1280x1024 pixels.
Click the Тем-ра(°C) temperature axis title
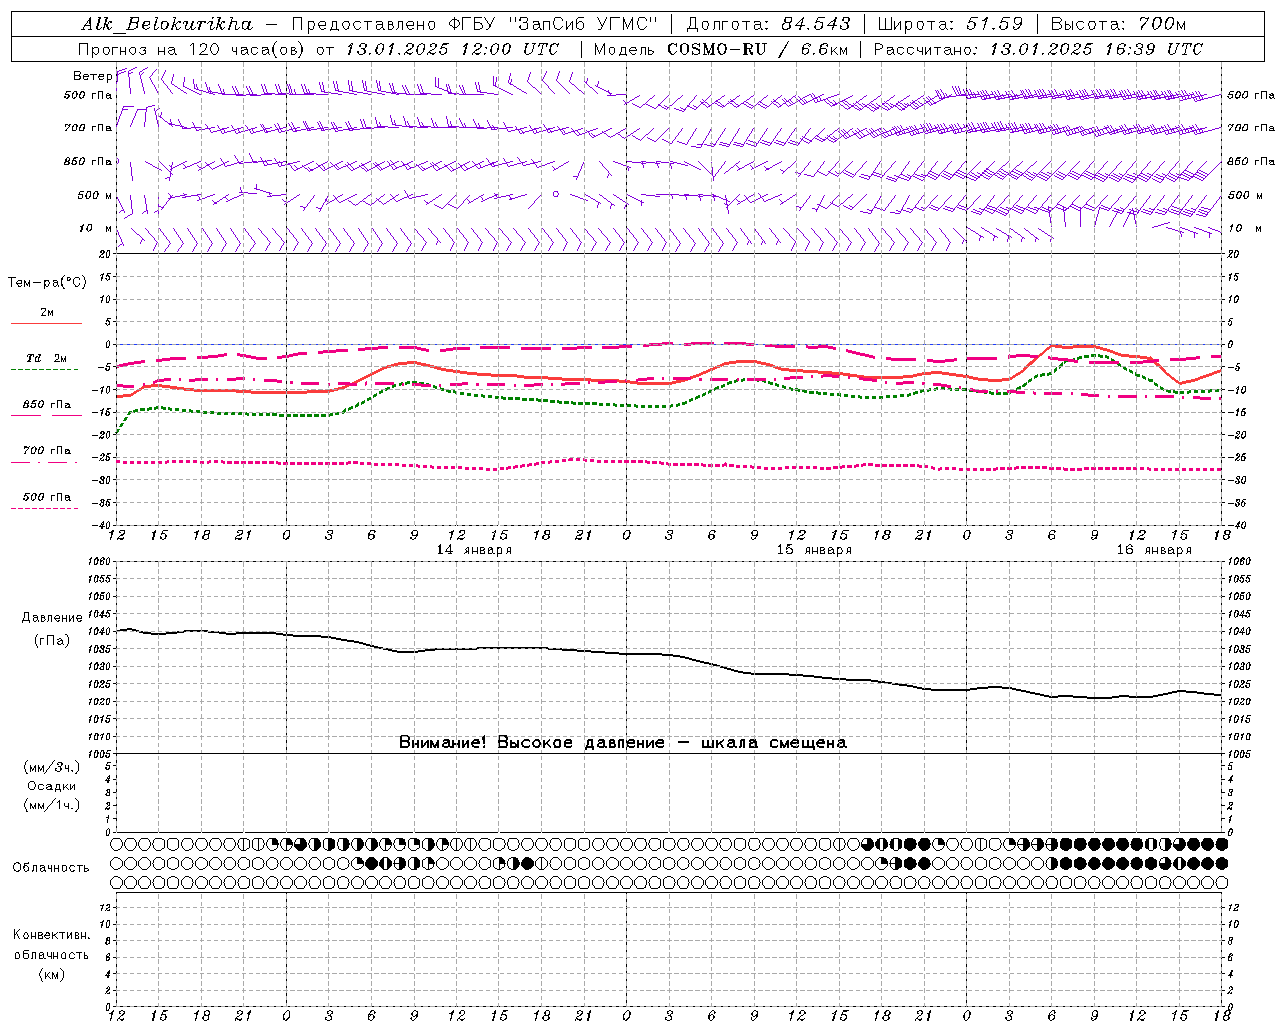pyautogui.click(x=47, y=283)
